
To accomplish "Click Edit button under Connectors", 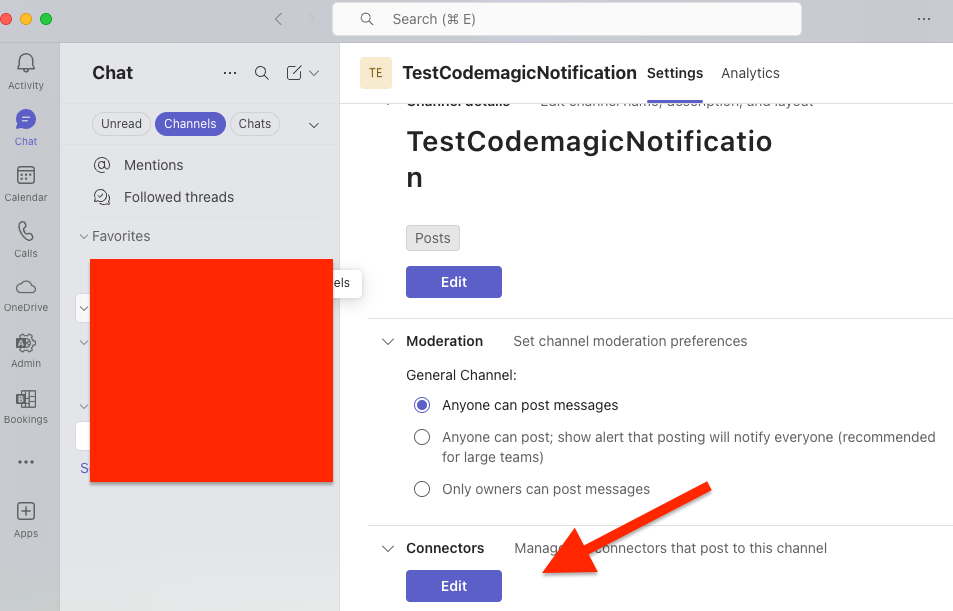I will (x=454, y=586).
